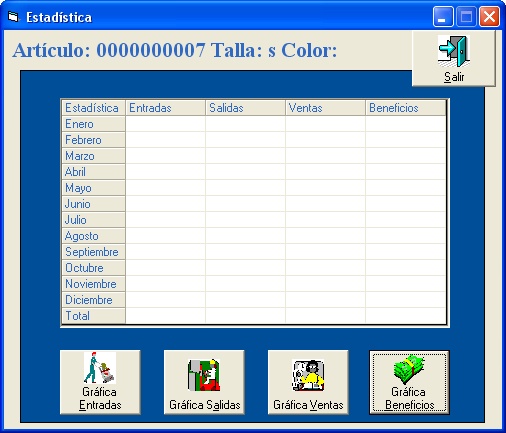Select the Ventas column header
This screenshot has height=433, width=506.
(325, 108)
